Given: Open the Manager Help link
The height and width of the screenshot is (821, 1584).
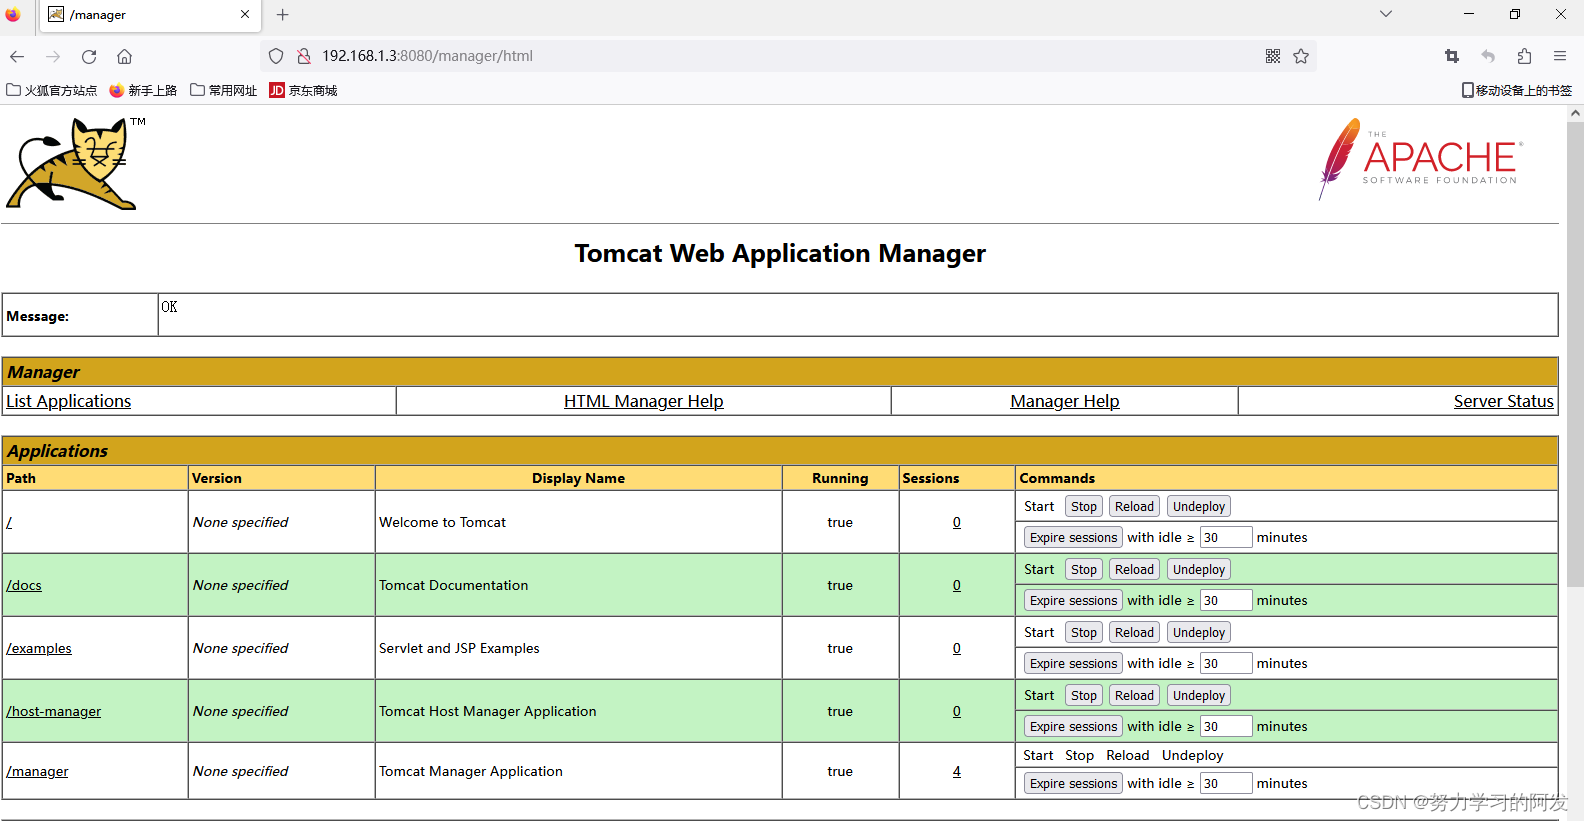Looking at the screenshot, I should tap(1065, 401).
